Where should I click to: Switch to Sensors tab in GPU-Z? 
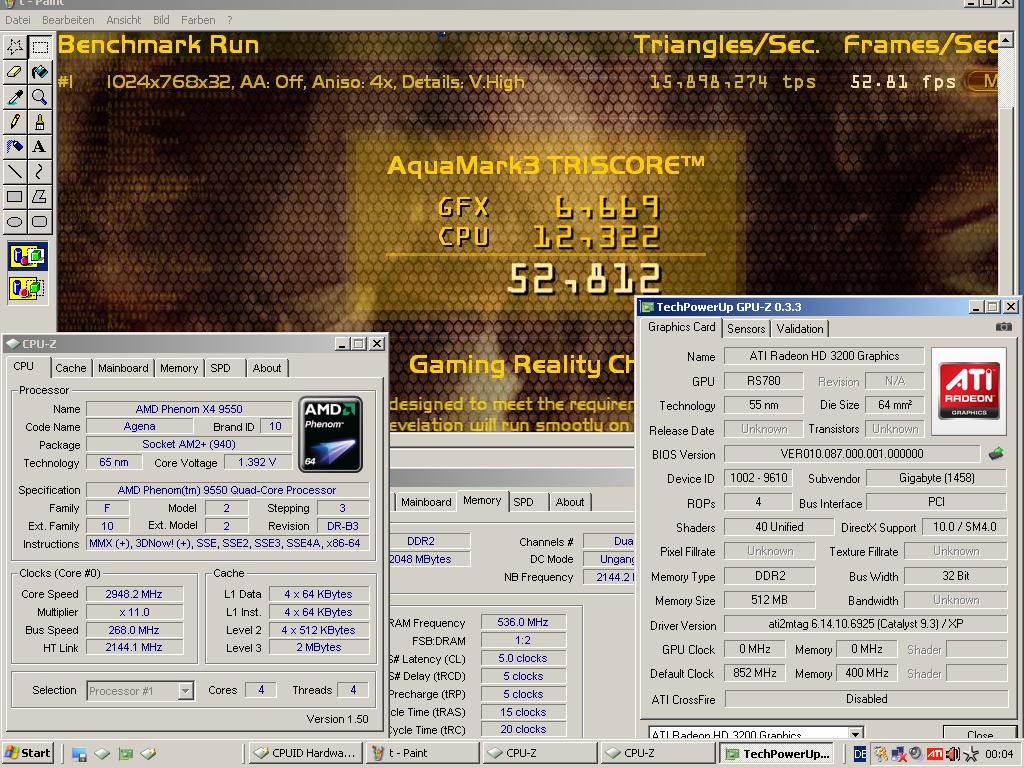click(x=746, y=328)
